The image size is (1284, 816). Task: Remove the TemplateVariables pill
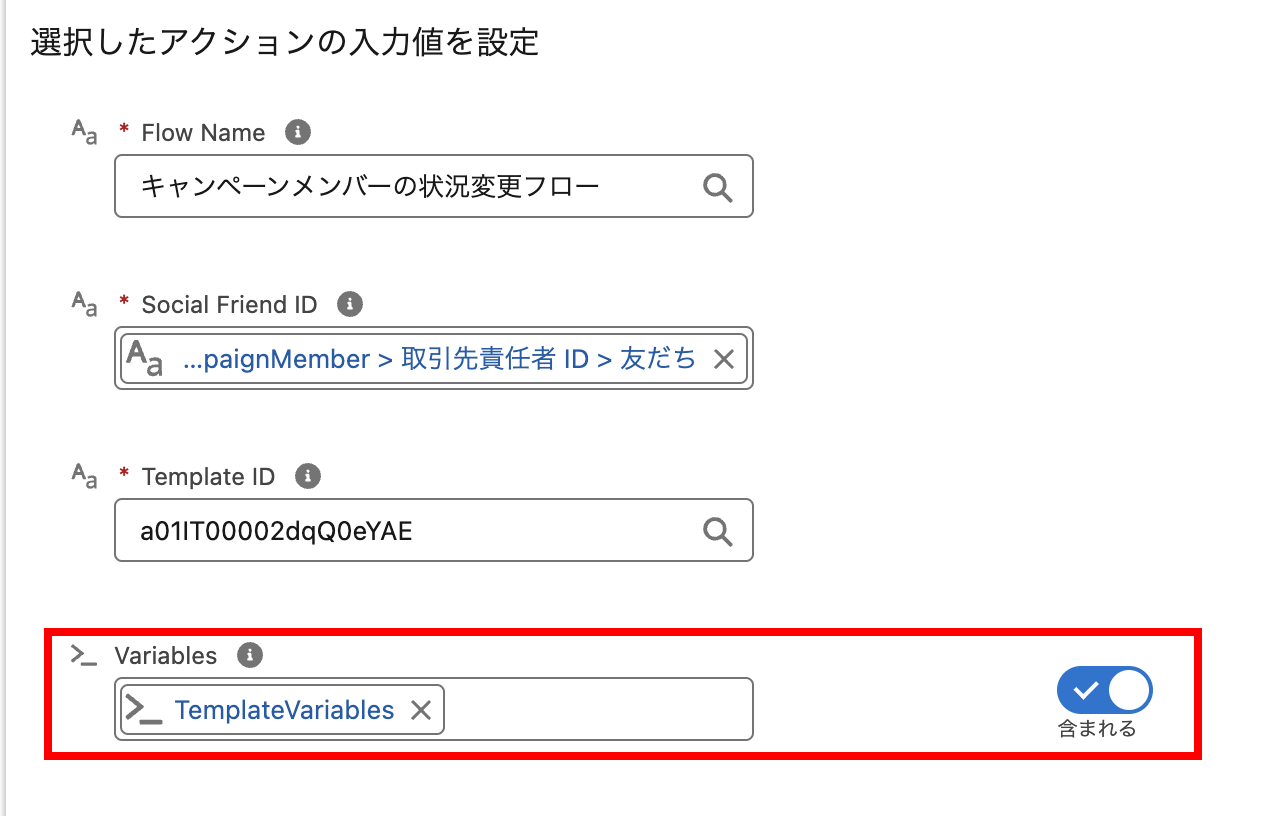[x=421, y=710]
